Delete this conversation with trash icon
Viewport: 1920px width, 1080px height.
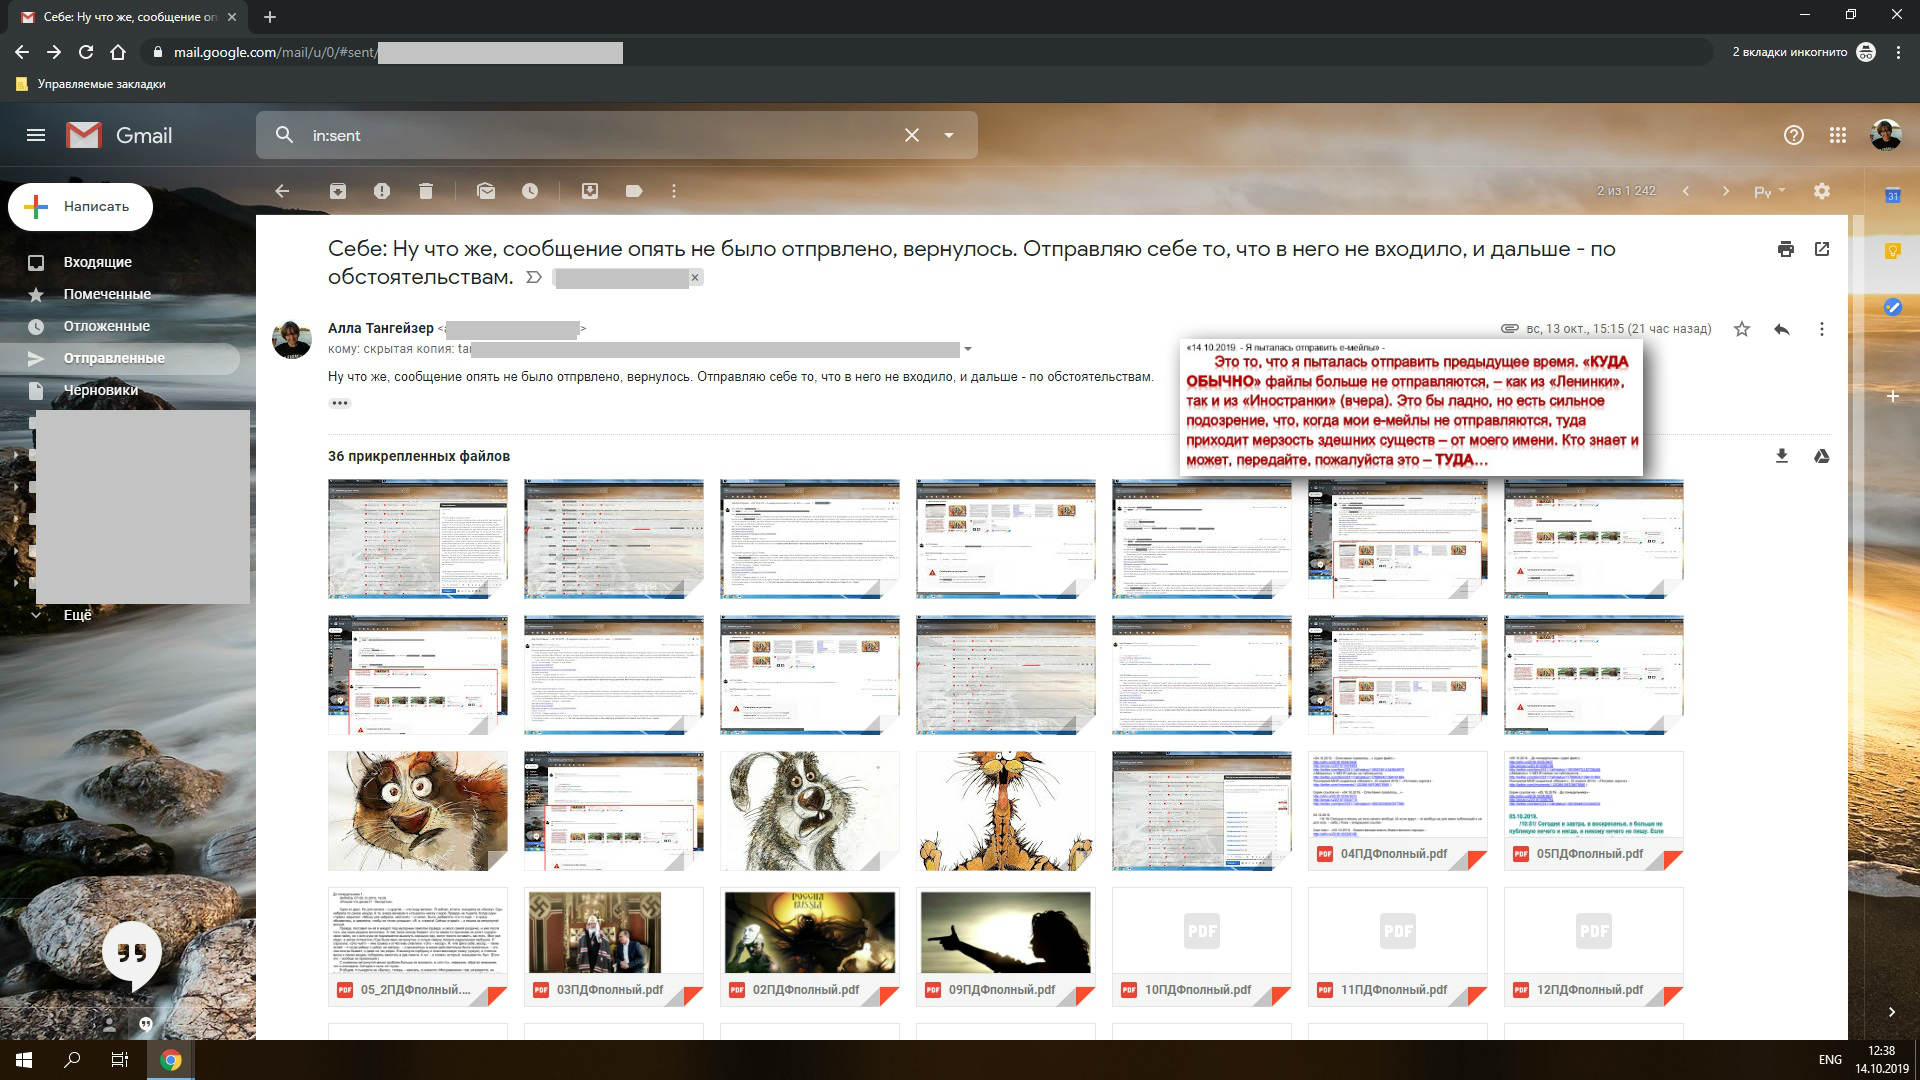point(426,191)
